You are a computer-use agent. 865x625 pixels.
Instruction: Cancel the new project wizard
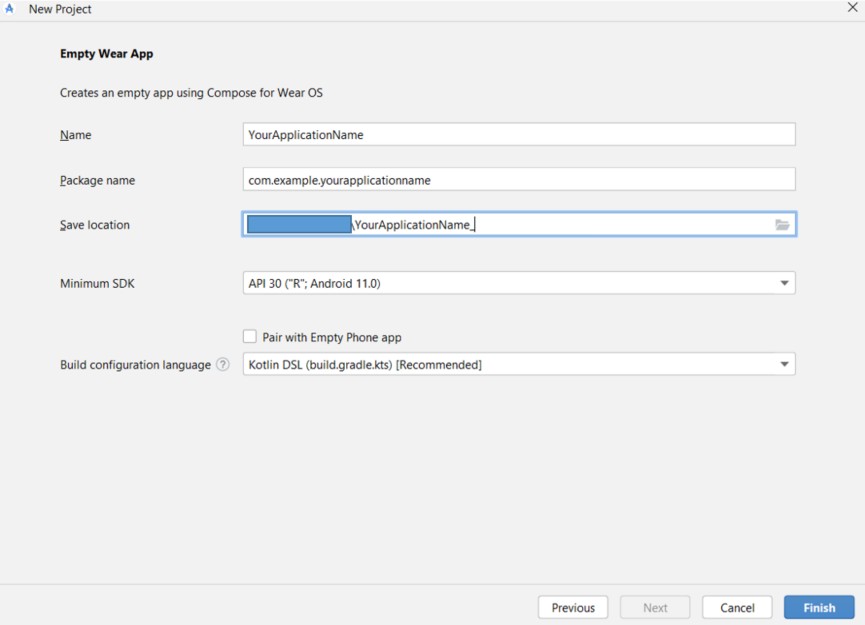[737, 608]
